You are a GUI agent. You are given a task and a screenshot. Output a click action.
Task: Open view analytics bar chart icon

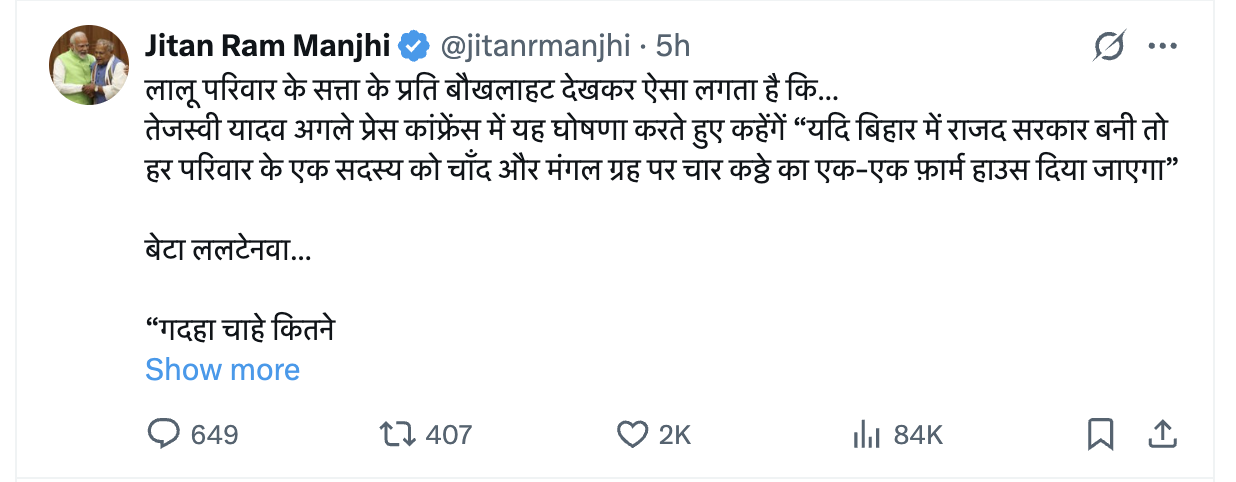tap(865, 434)
